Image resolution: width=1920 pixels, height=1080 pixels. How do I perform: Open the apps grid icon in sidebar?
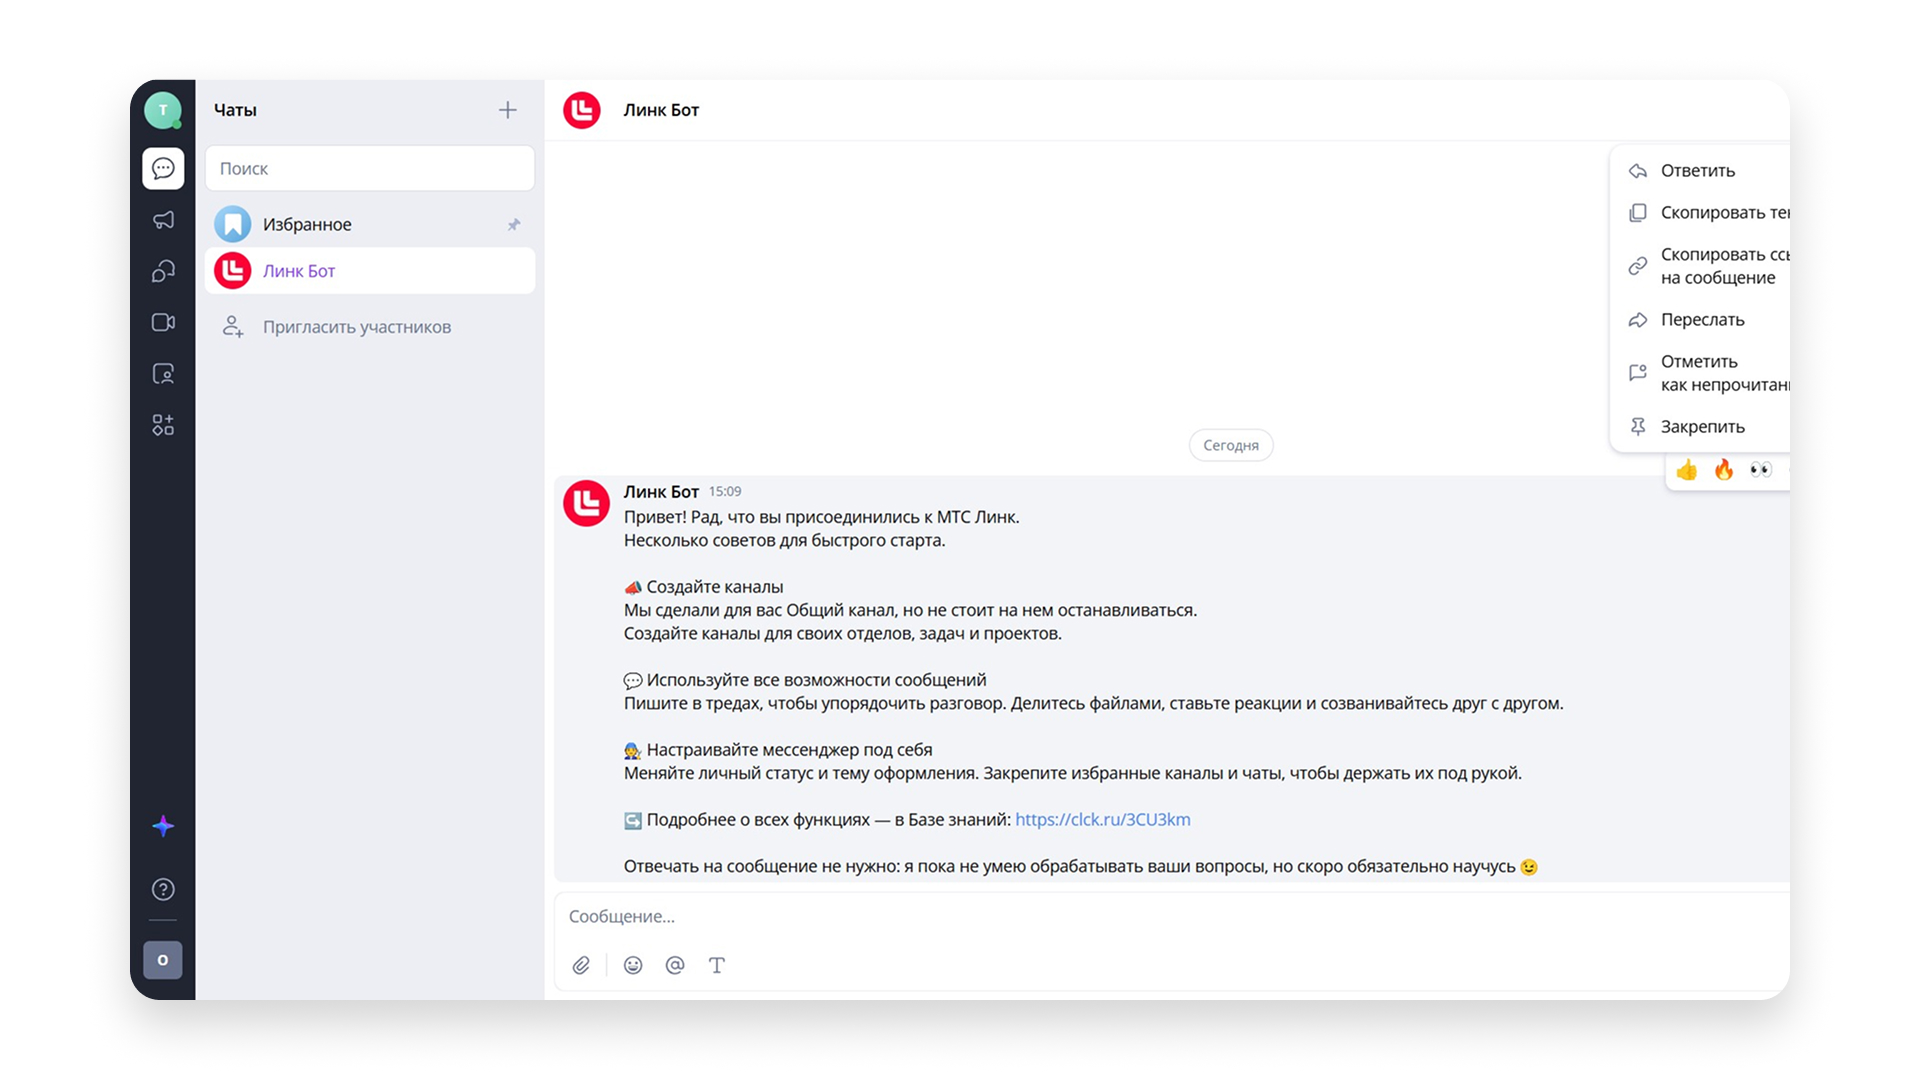163,425
